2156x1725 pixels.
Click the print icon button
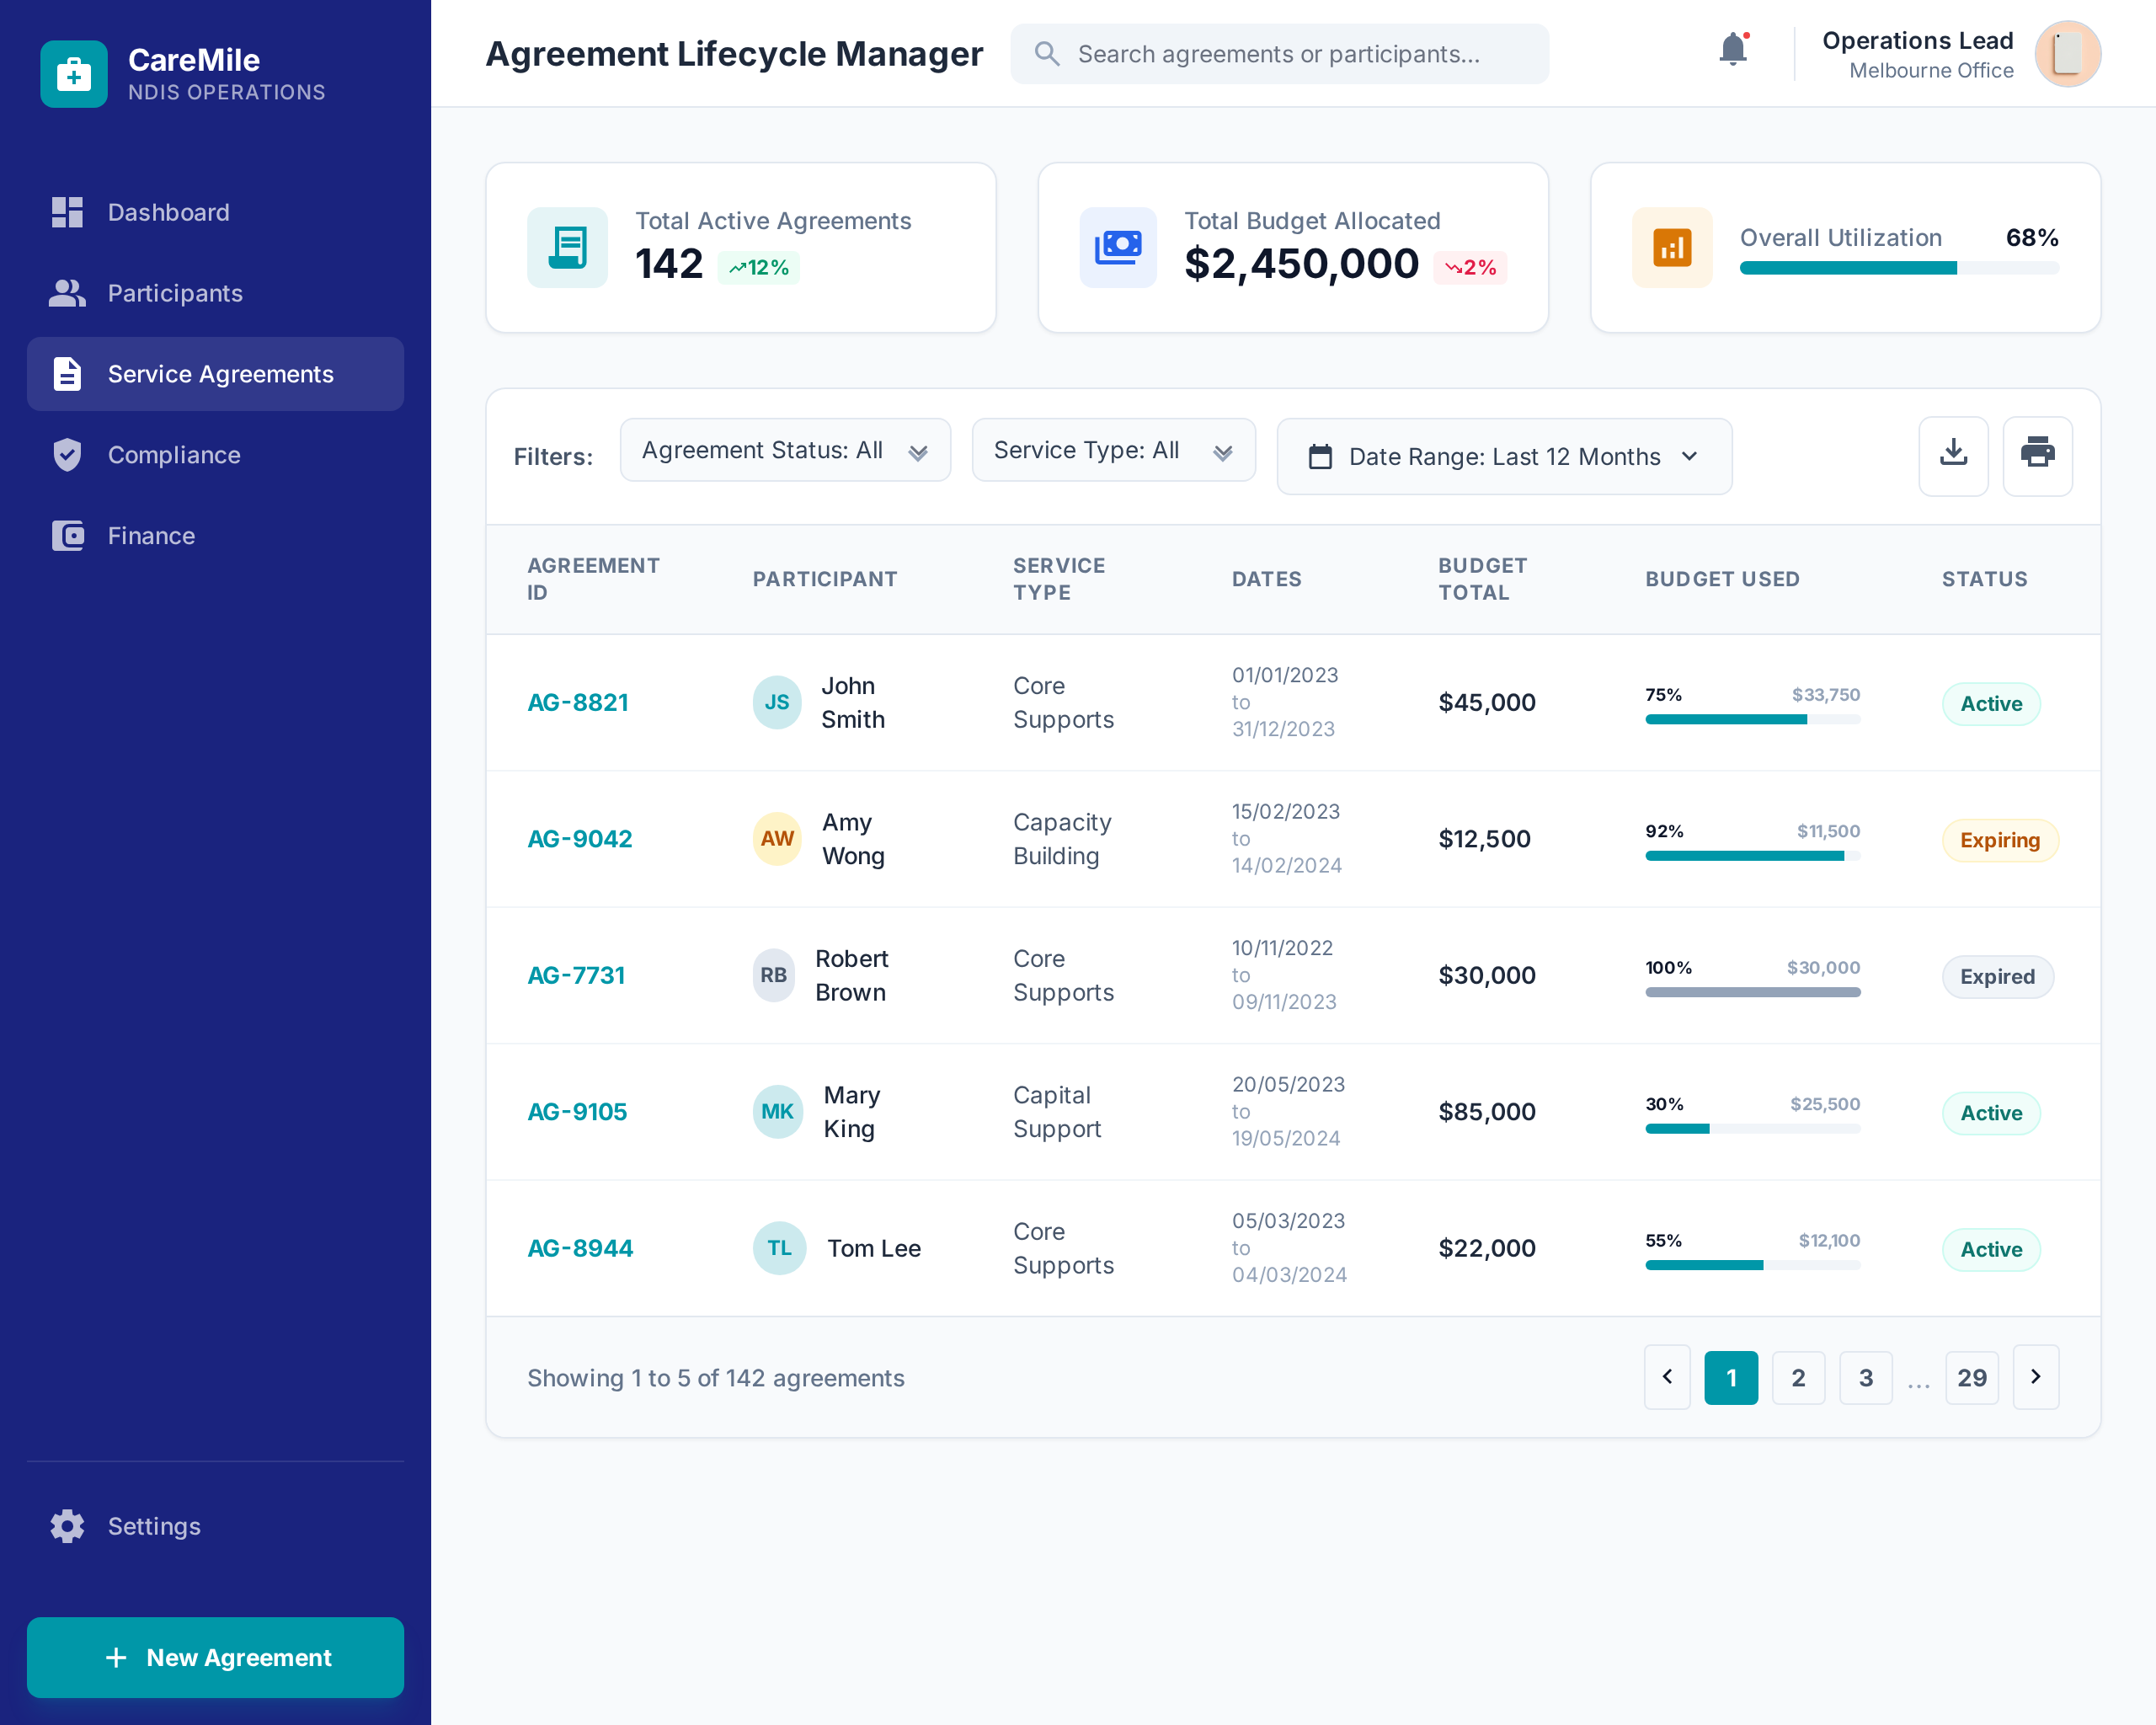[2036, 456]
